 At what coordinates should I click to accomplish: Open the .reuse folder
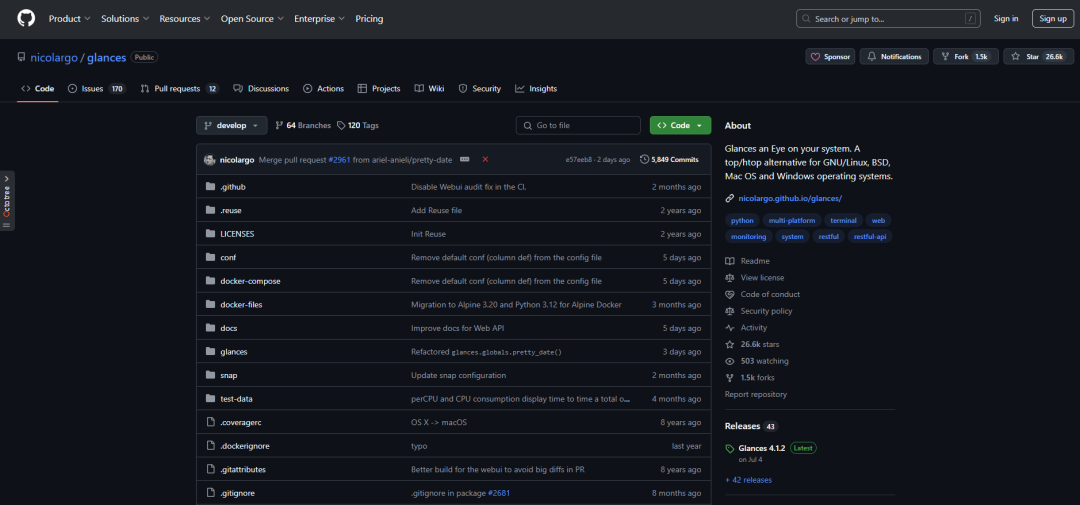point(231,210)
